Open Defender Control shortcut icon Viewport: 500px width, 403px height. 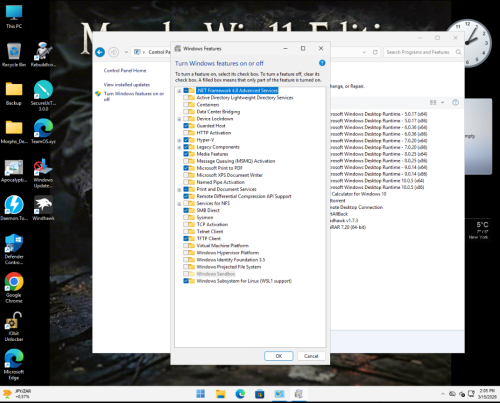point(14,249)
